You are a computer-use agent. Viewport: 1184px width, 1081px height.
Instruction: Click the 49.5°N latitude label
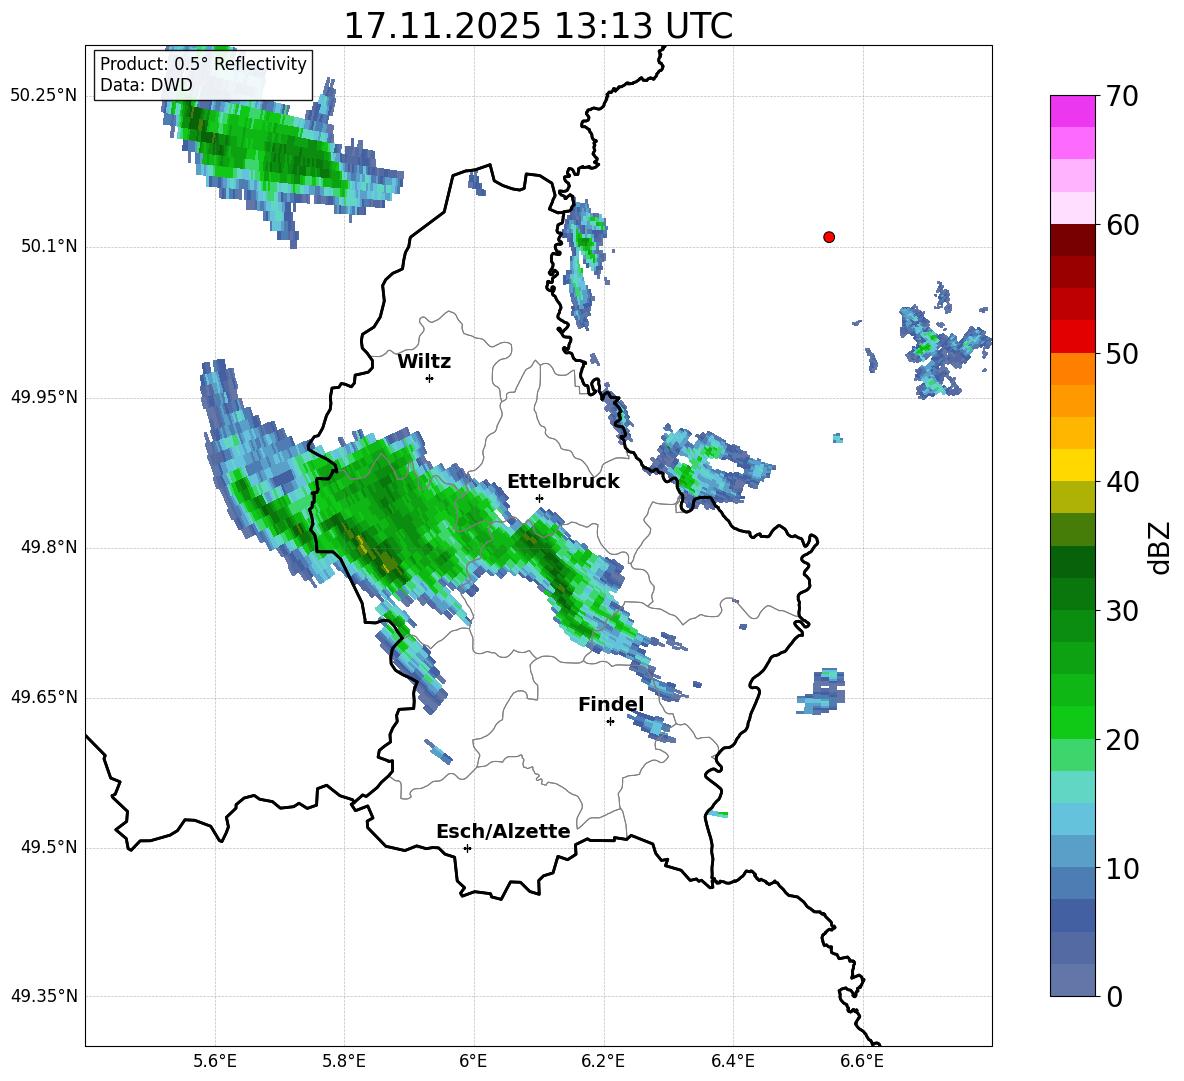[x=48, y=847]
